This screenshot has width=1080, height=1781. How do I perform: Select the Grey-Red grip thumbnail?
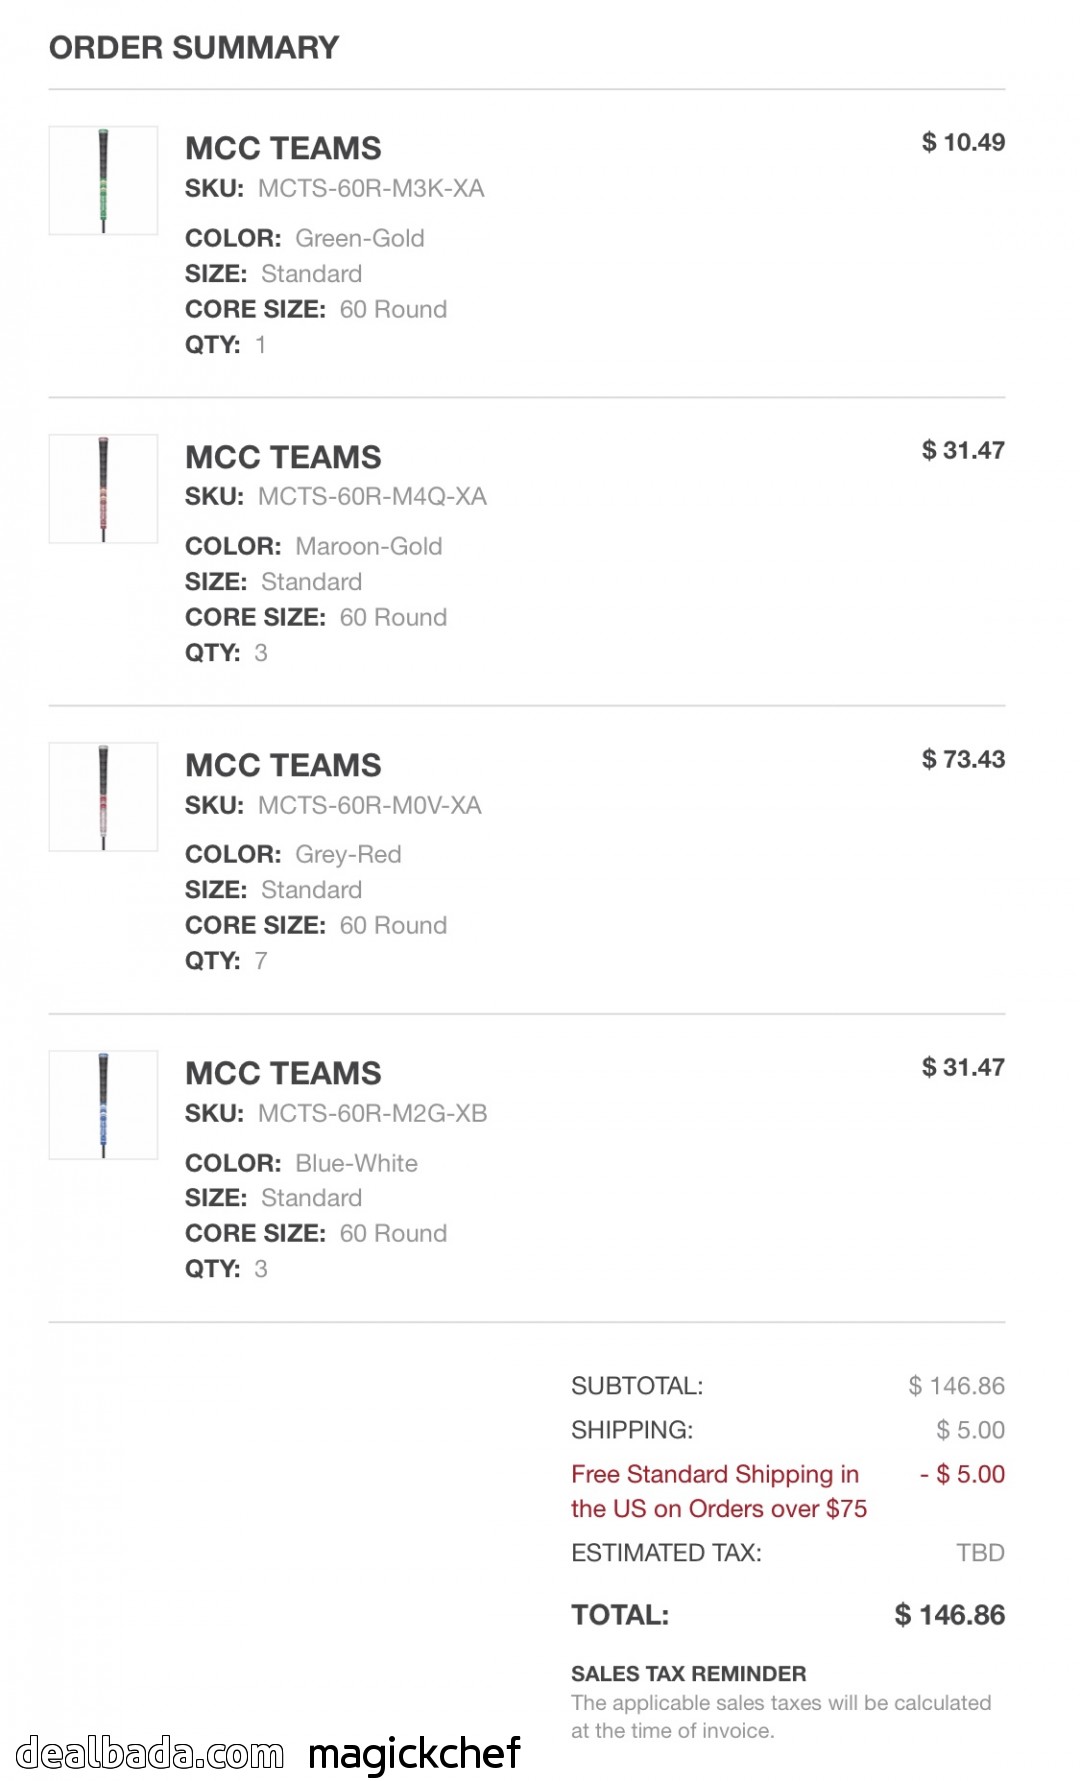[x=103, y=797]
